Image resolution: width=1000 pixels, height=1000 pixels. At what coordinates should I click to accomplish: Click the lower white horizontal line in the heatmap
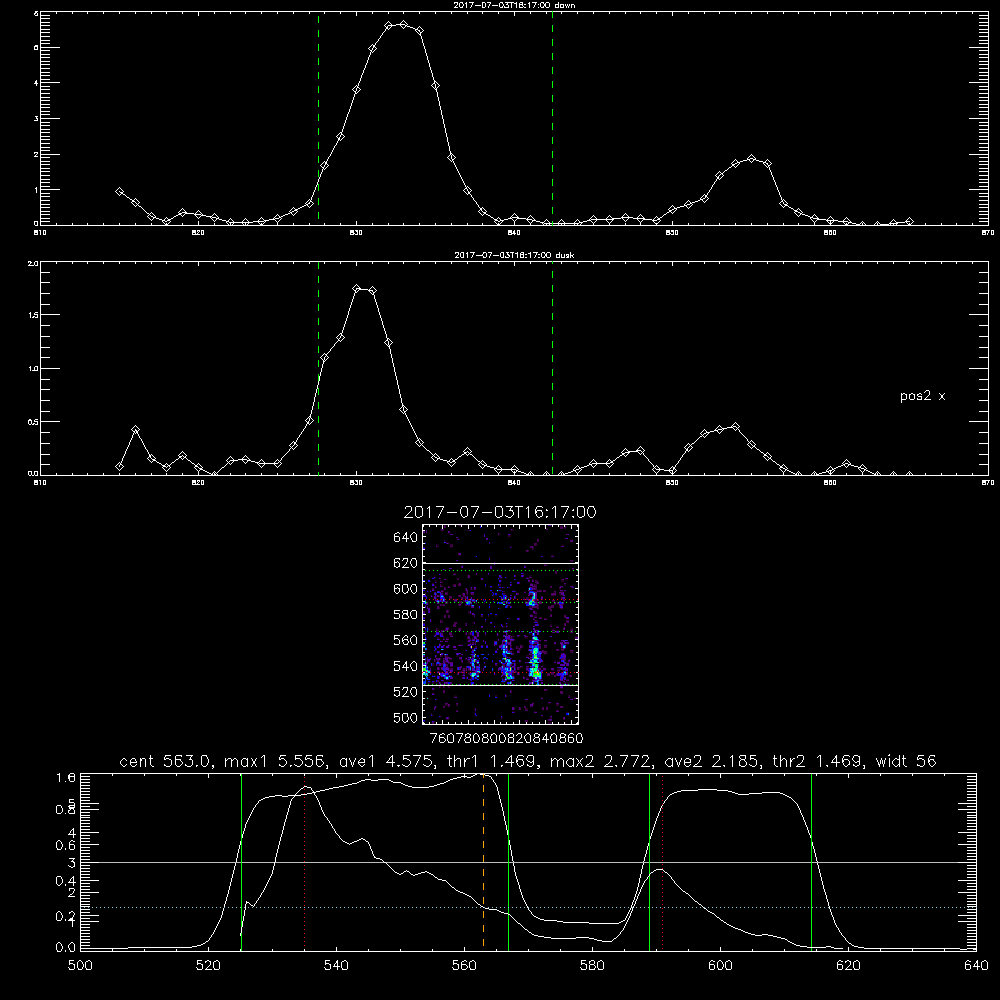[x=500, y=685]
